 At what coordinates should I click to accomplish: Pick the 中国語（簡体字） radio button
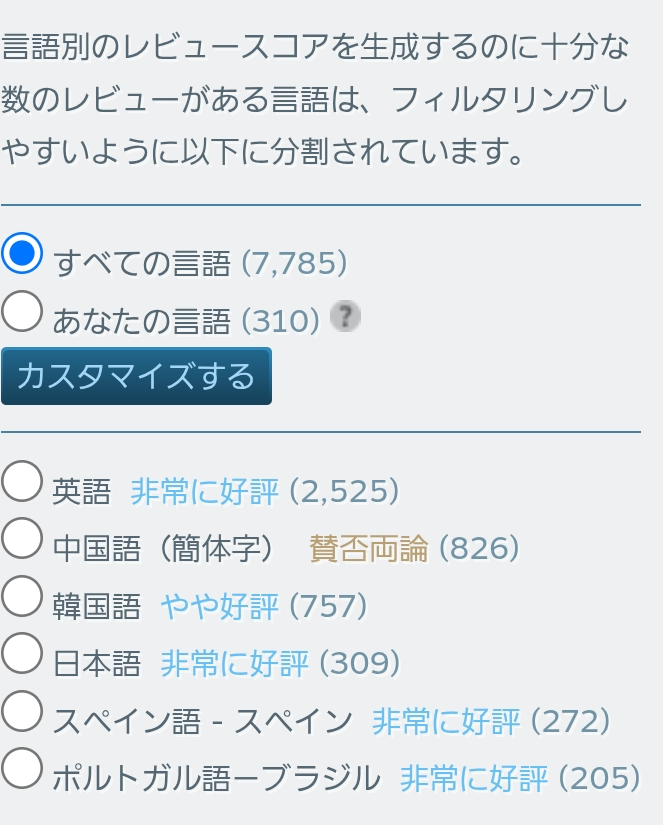22,538
